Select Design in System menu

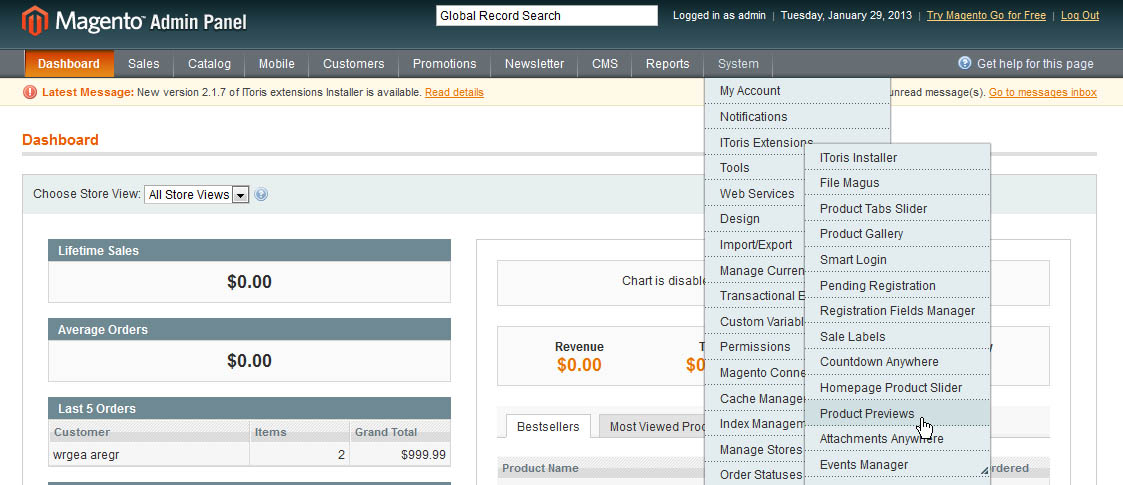click(x=754, y=219)
